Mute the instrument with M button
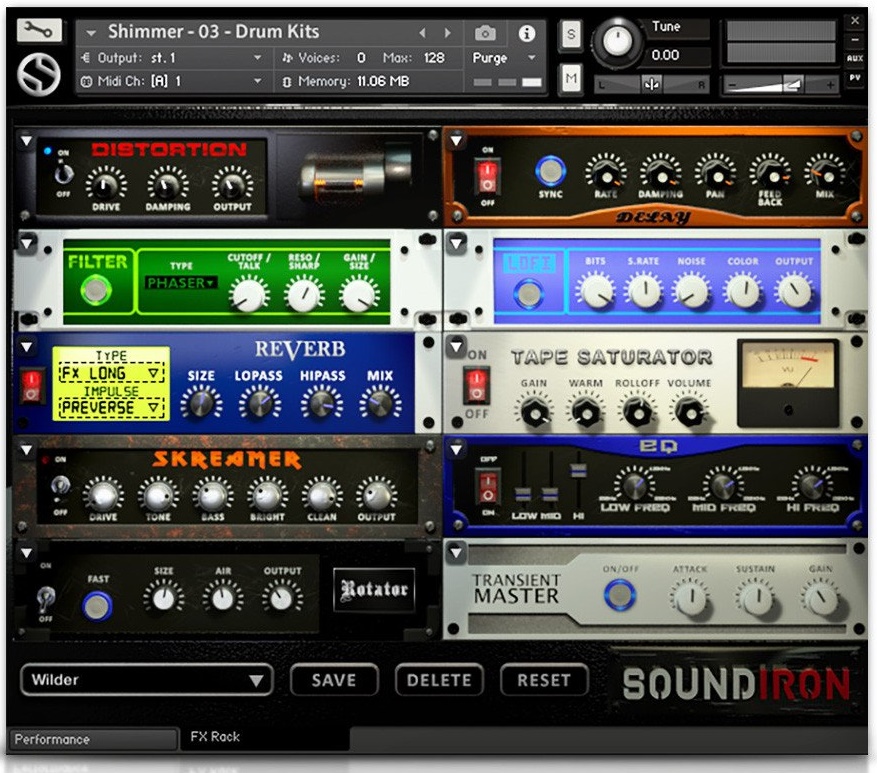This screenshot has width=877, height=773. point(570,79)
